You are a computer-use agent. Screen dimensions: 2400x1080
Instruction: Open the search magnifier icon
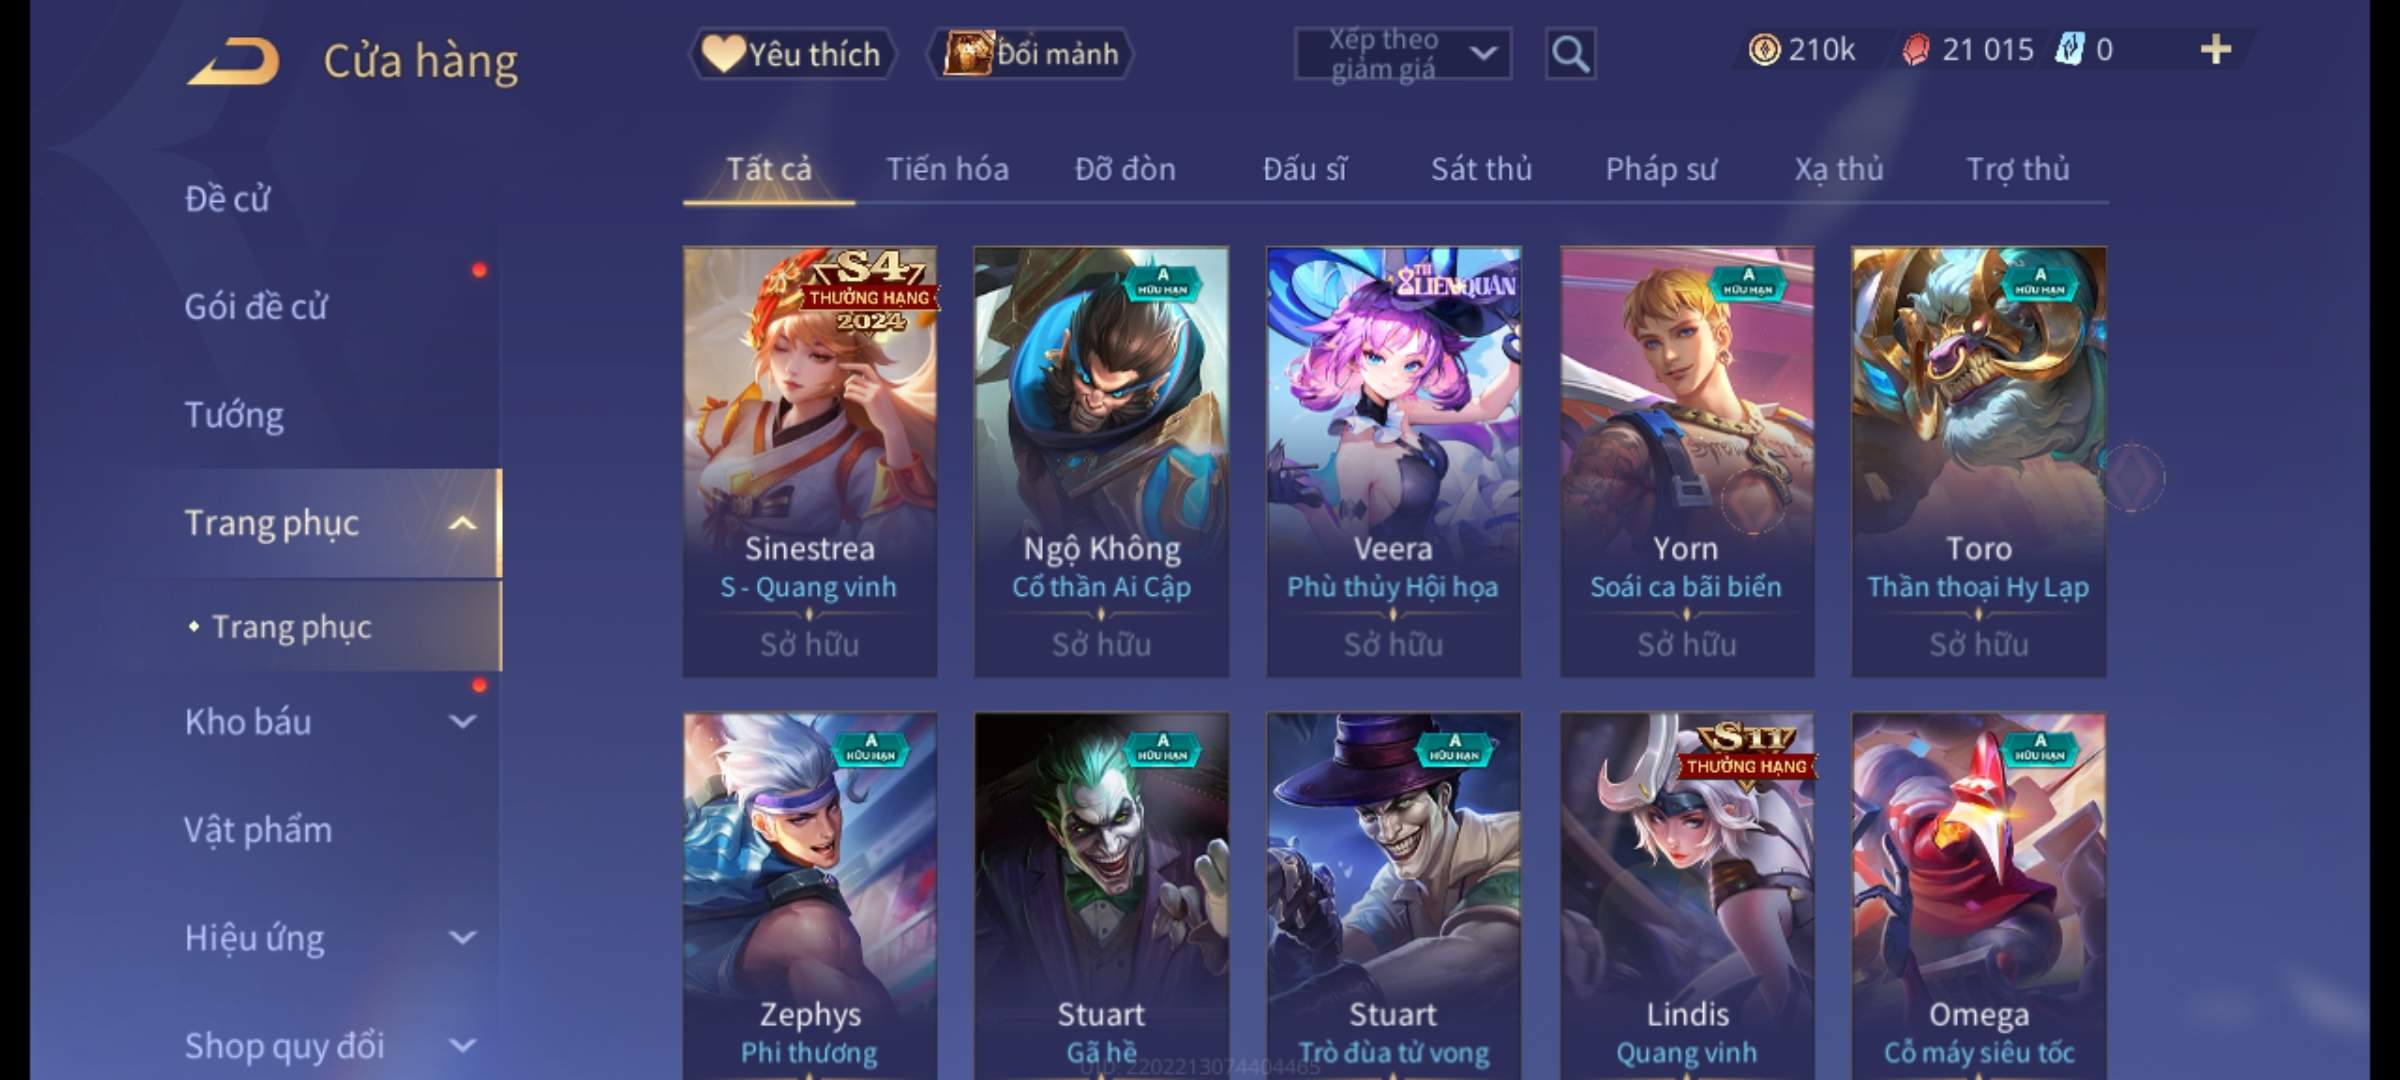1570,54
